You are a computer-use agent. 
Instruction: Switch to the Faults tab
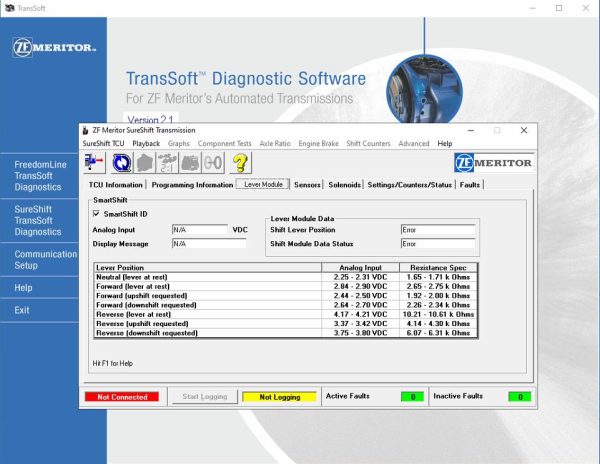(470, 185)
